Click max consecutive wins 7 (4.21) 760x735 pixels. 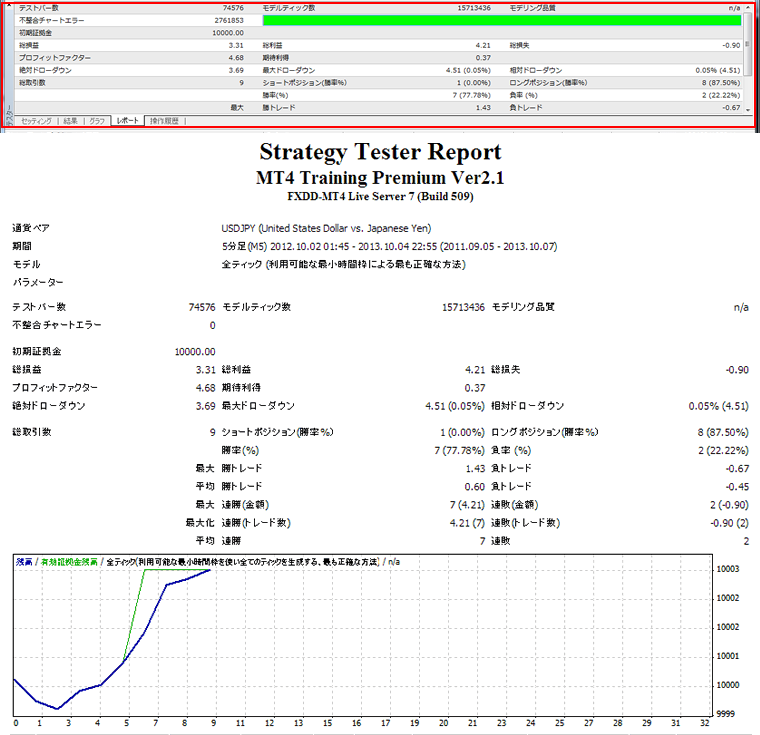467,505
